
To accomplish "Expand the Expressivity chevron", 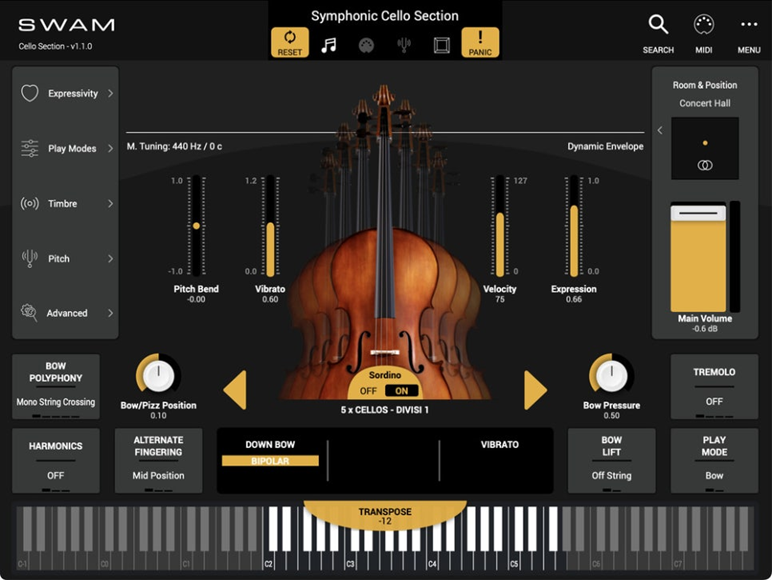I will tap(110, 93).
